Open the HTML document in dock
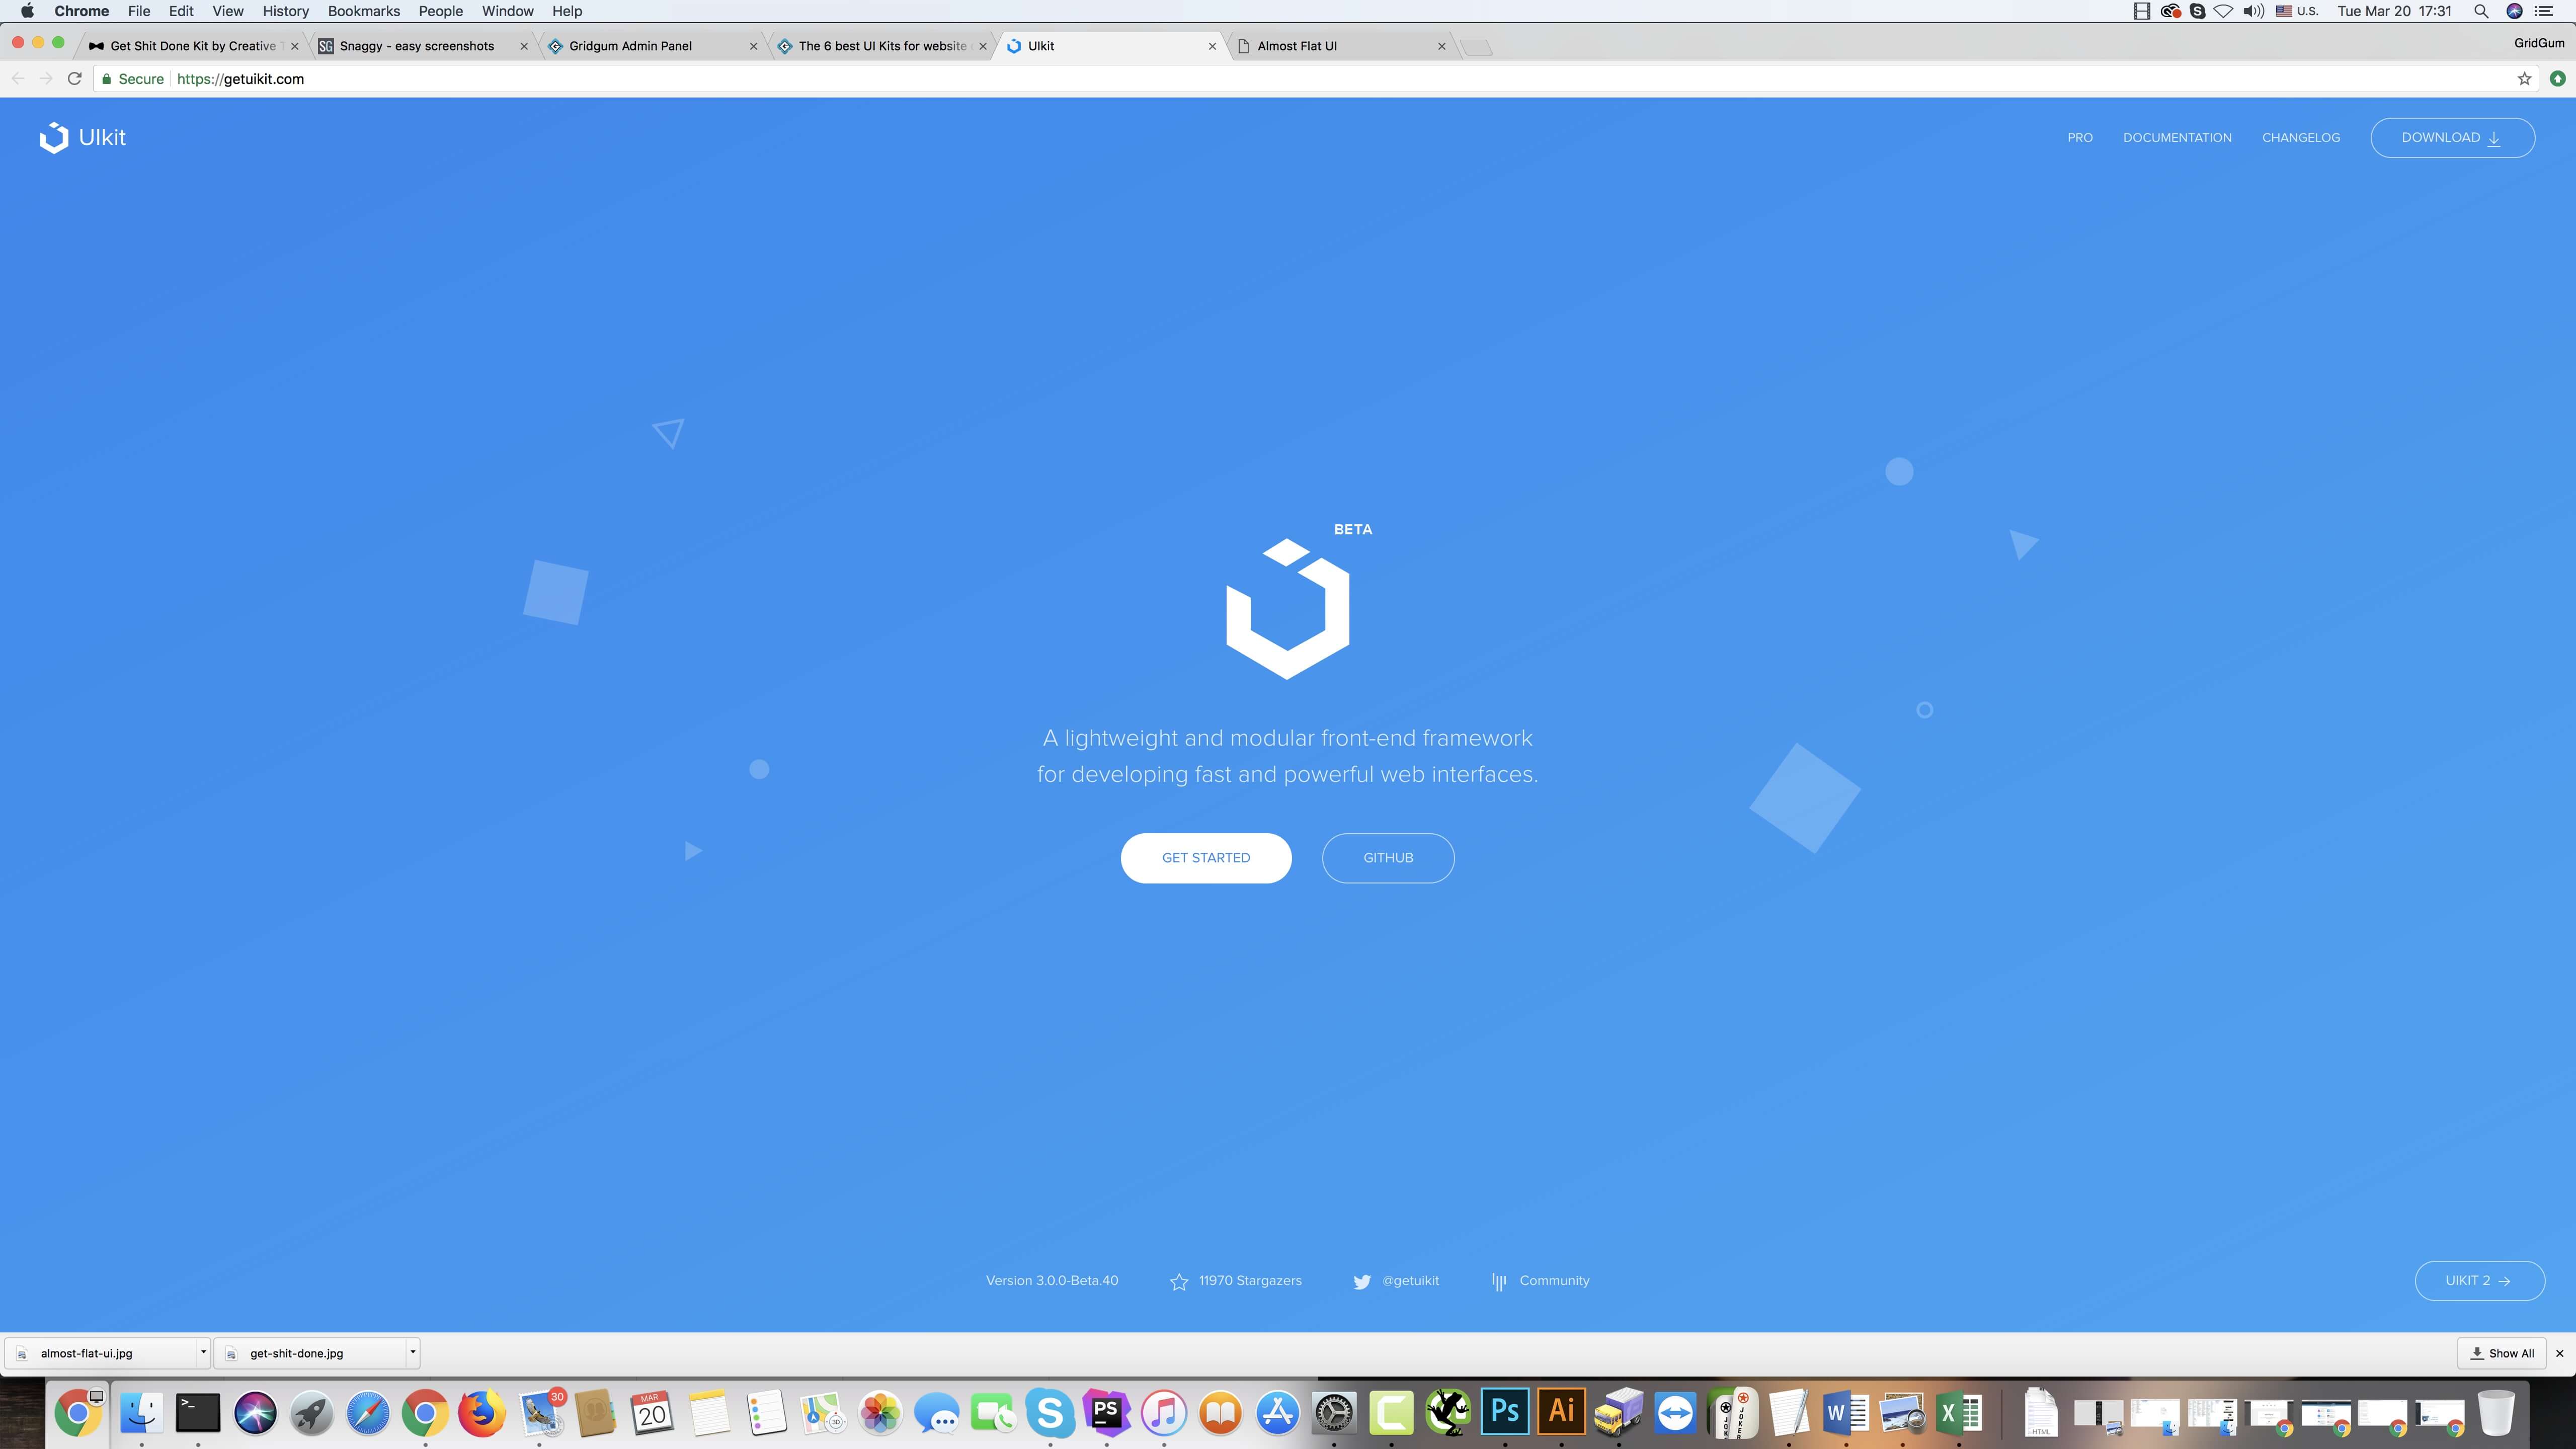The height and width of the screenshot is (1449, 2576). point(2041,1413)
